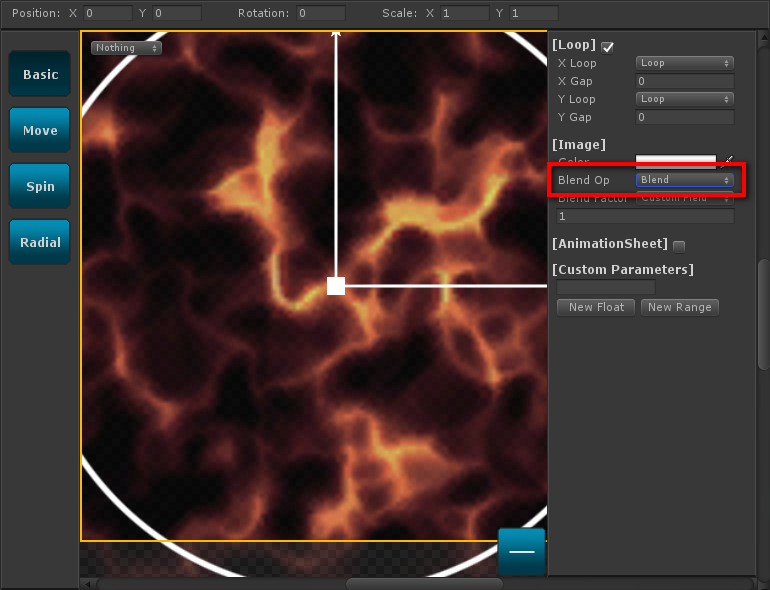The width and height of the screenshot is (770, 590).
Task: Click the Color swatch field
Action: click(676, 161)
